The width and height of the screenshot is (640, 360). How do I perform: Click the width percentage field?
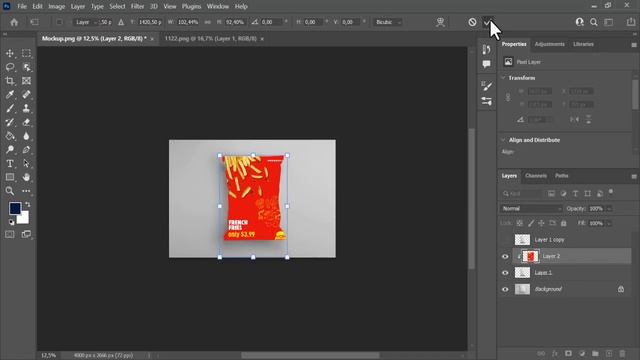(188, 22)
